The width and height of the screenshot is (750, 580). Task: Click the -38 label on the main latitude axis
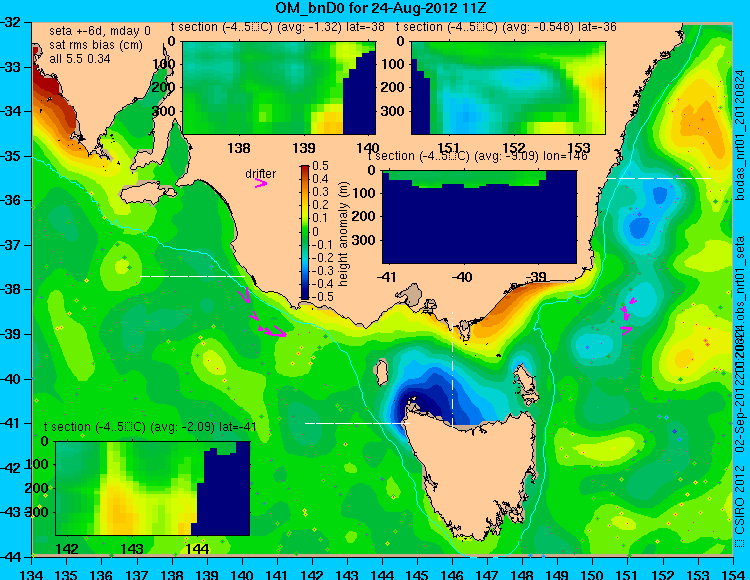[x=11, y=290]
